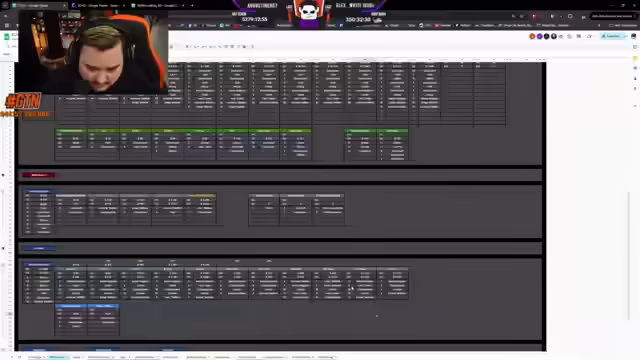640x360 pixels.
Task: Open the all sheets list button
Action: click(x=19, y=357)
